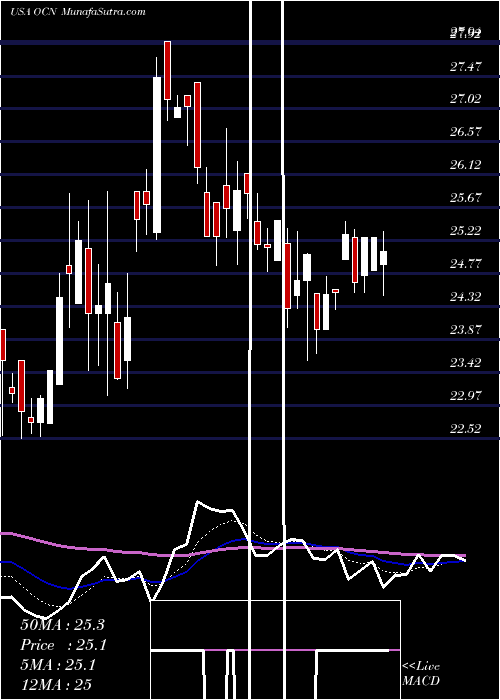Click the 27.47 price axis label
The height and width of the screenshot is (700, 500).
tap(466, 67)
